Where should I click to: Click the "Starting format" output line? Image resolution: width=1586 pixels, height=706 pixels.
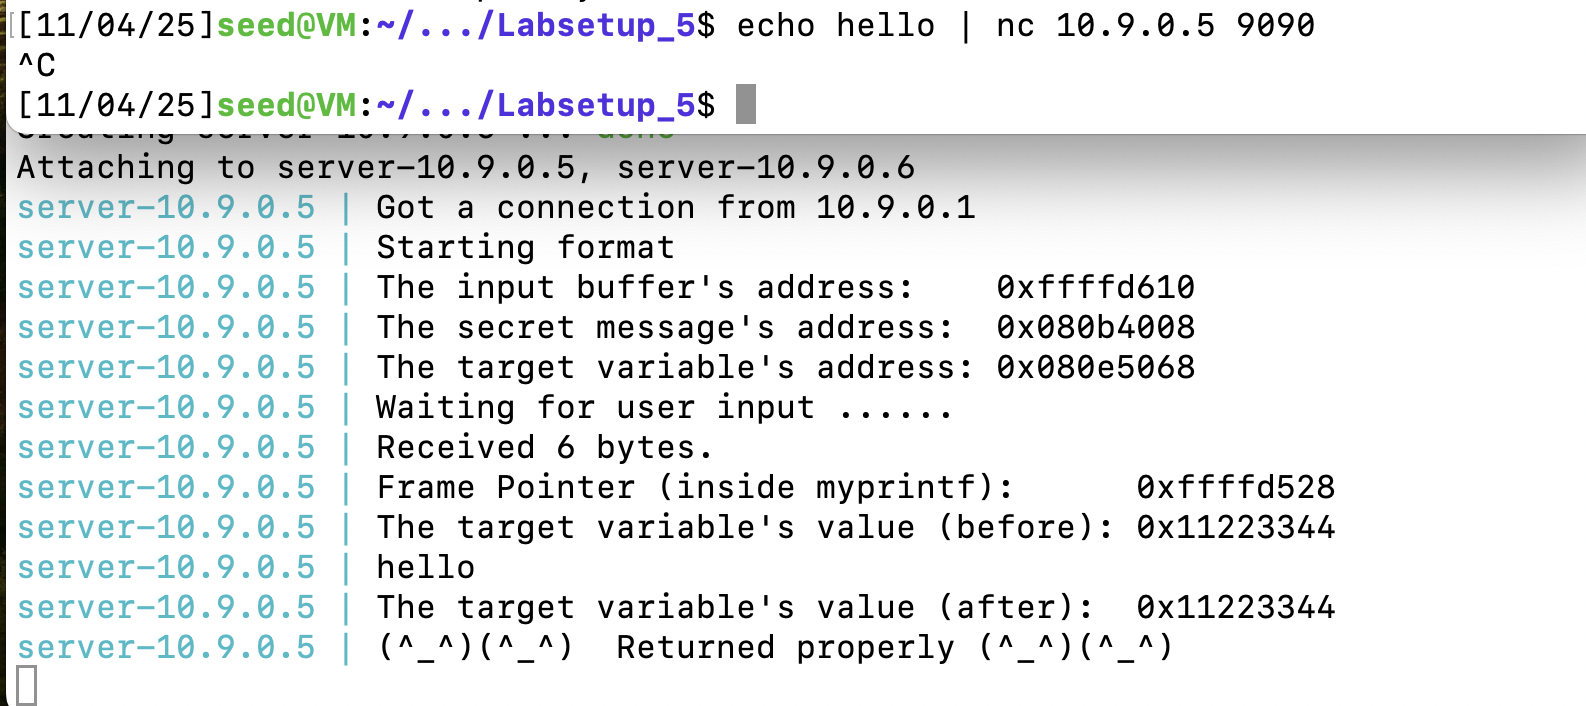point(525,248)
